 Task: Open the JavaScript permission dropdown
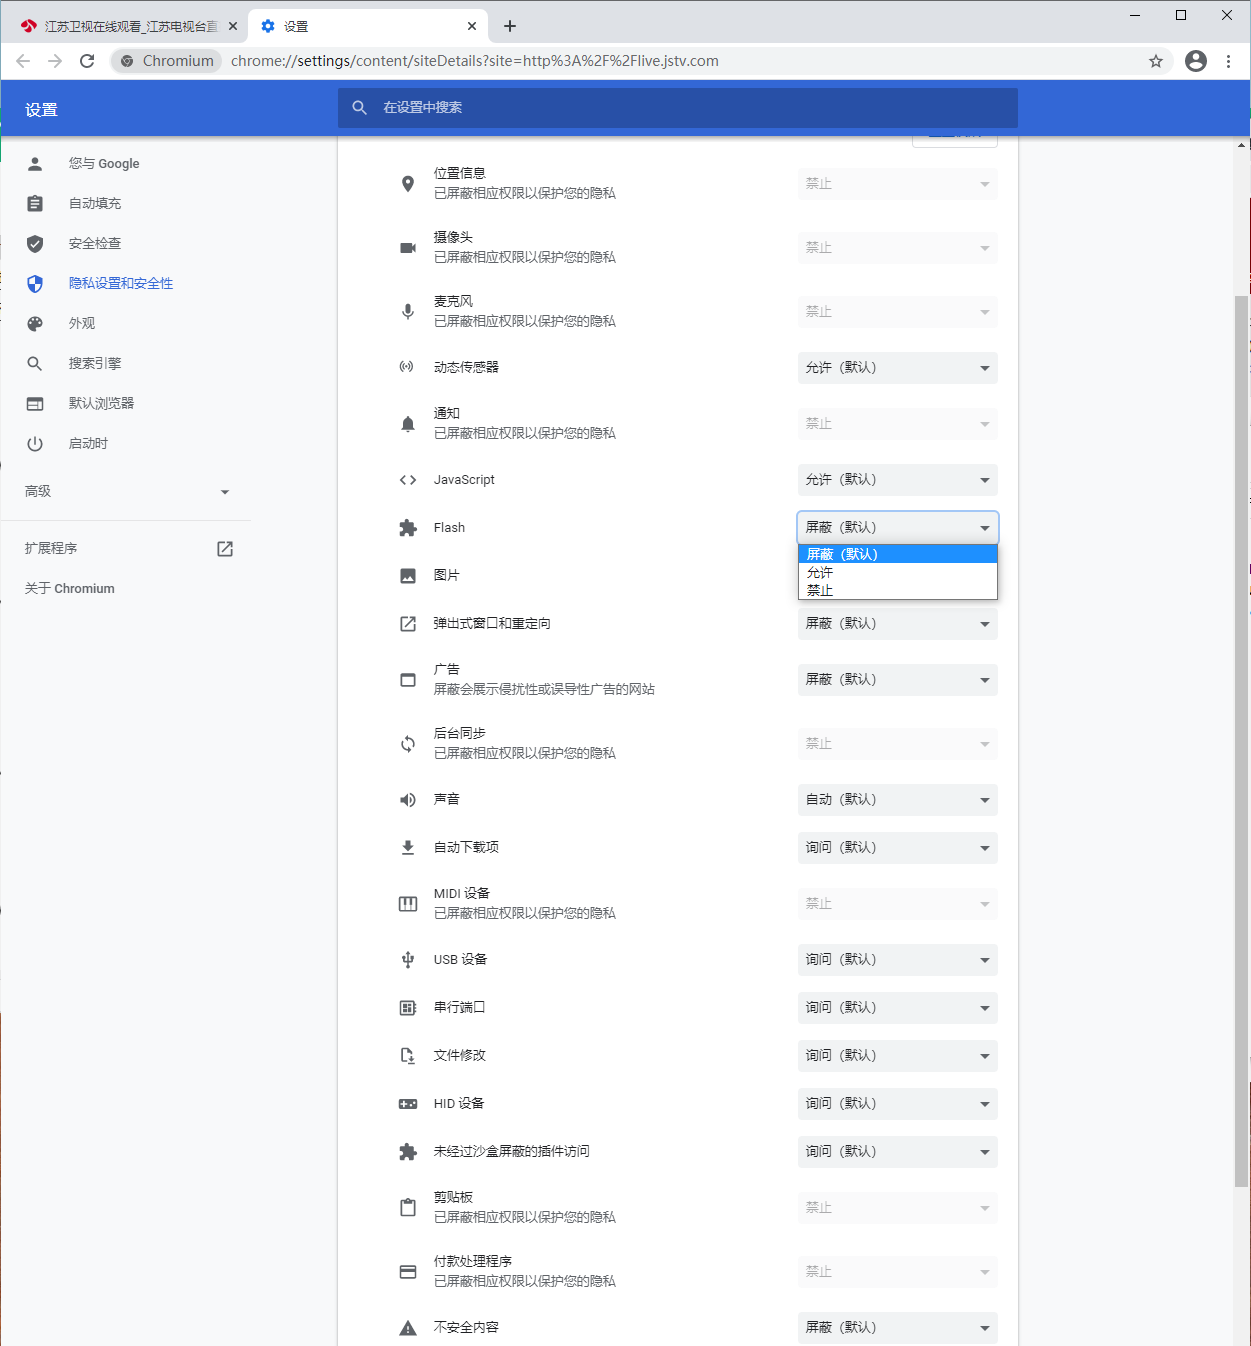click(898, 480)
